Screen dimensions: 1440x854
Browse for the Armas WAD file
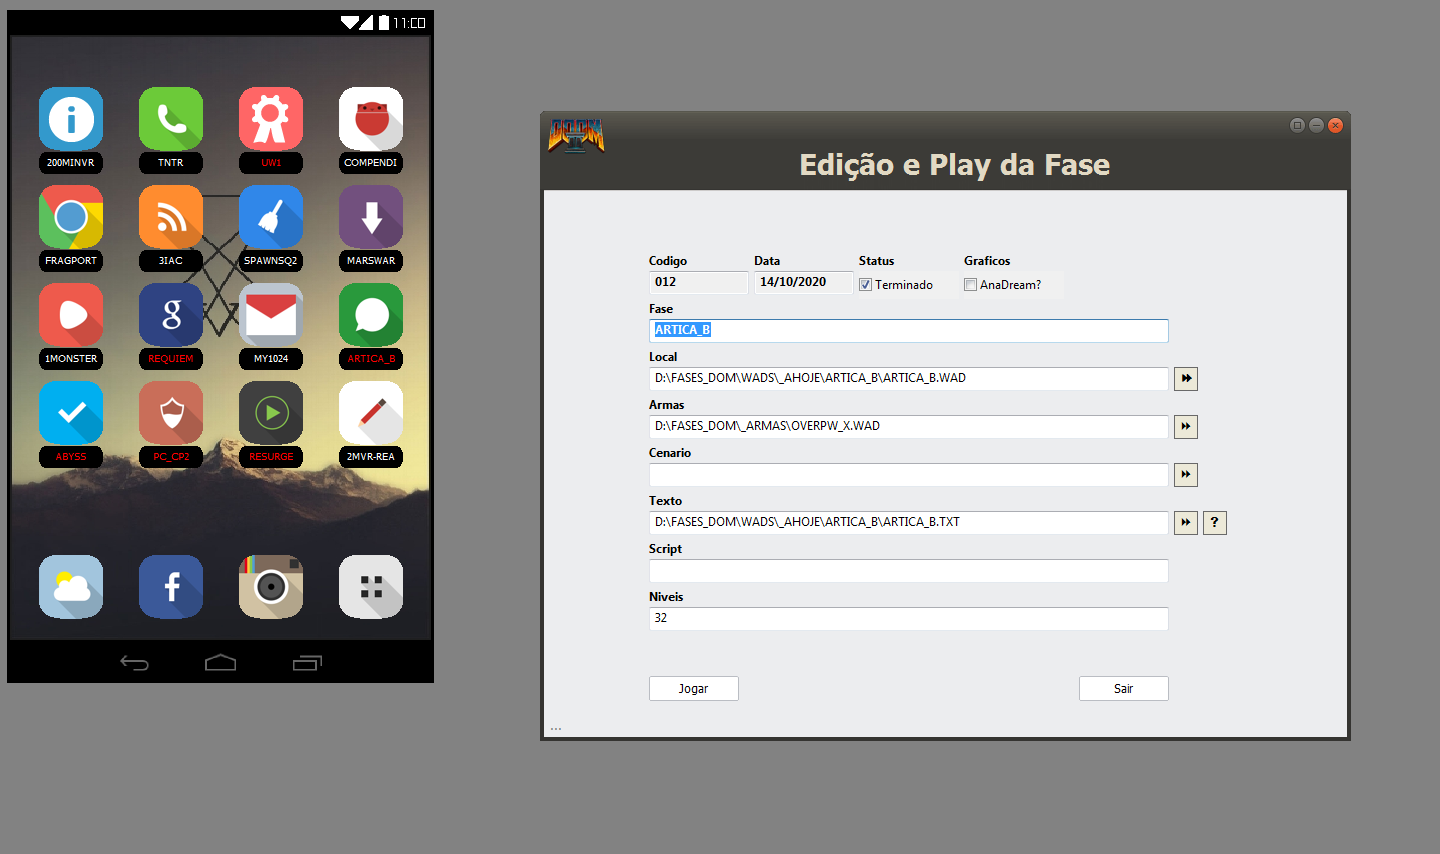pyautogui.click(x=1186, y=427)
